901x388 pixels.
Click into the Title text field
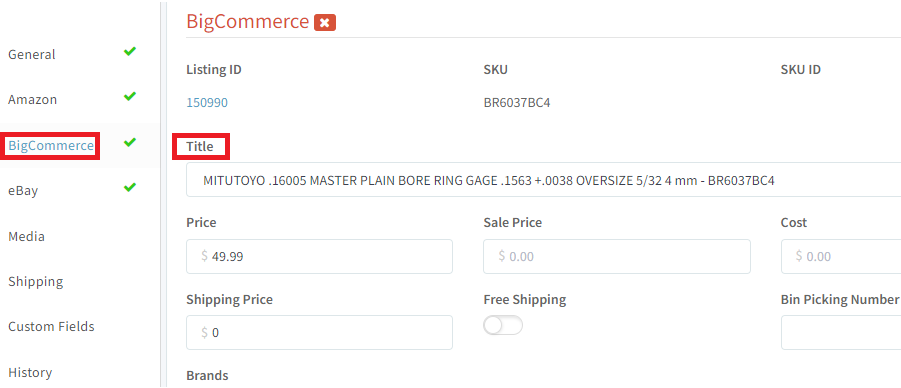point(543,180)
